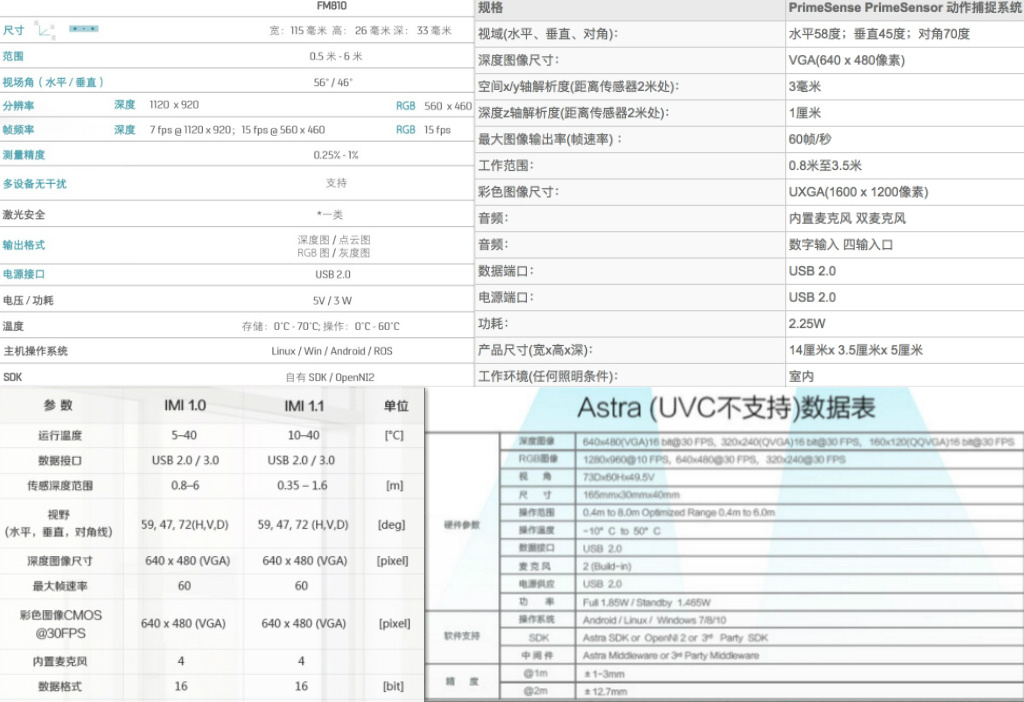
Task: Select the 60帧/秒 frame rate value
Action: [810, 139]
